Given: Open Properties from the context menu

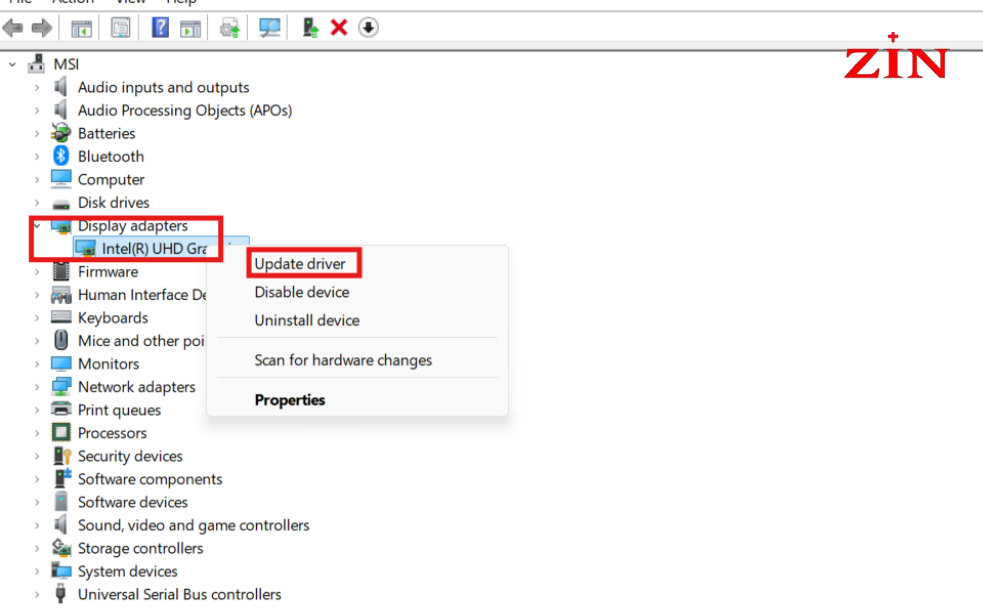Looking at the screenshot, I should click(x=290, y=400).
